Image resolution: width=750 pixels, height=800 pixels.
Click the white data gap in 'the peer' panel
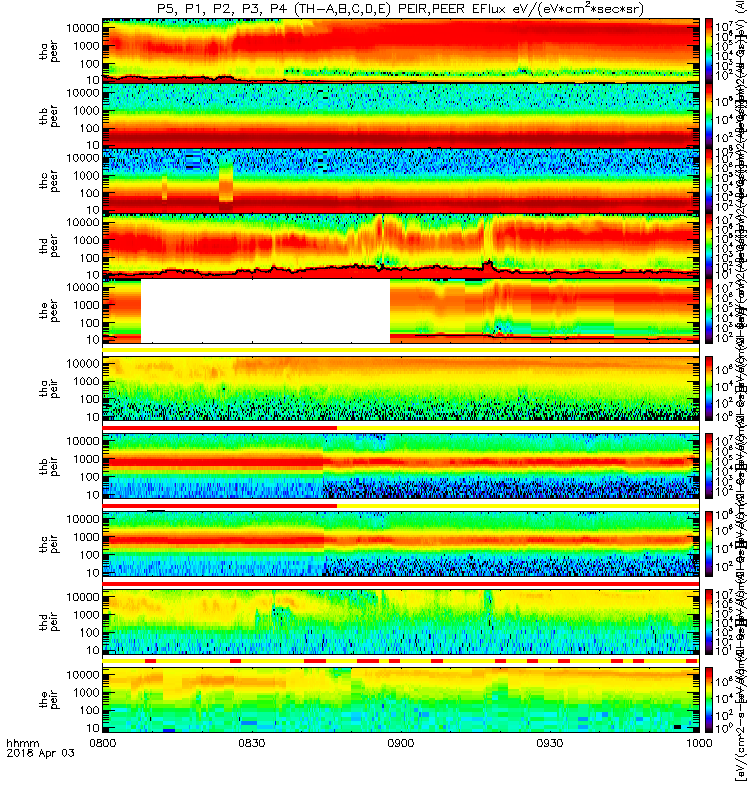[265, 311]
